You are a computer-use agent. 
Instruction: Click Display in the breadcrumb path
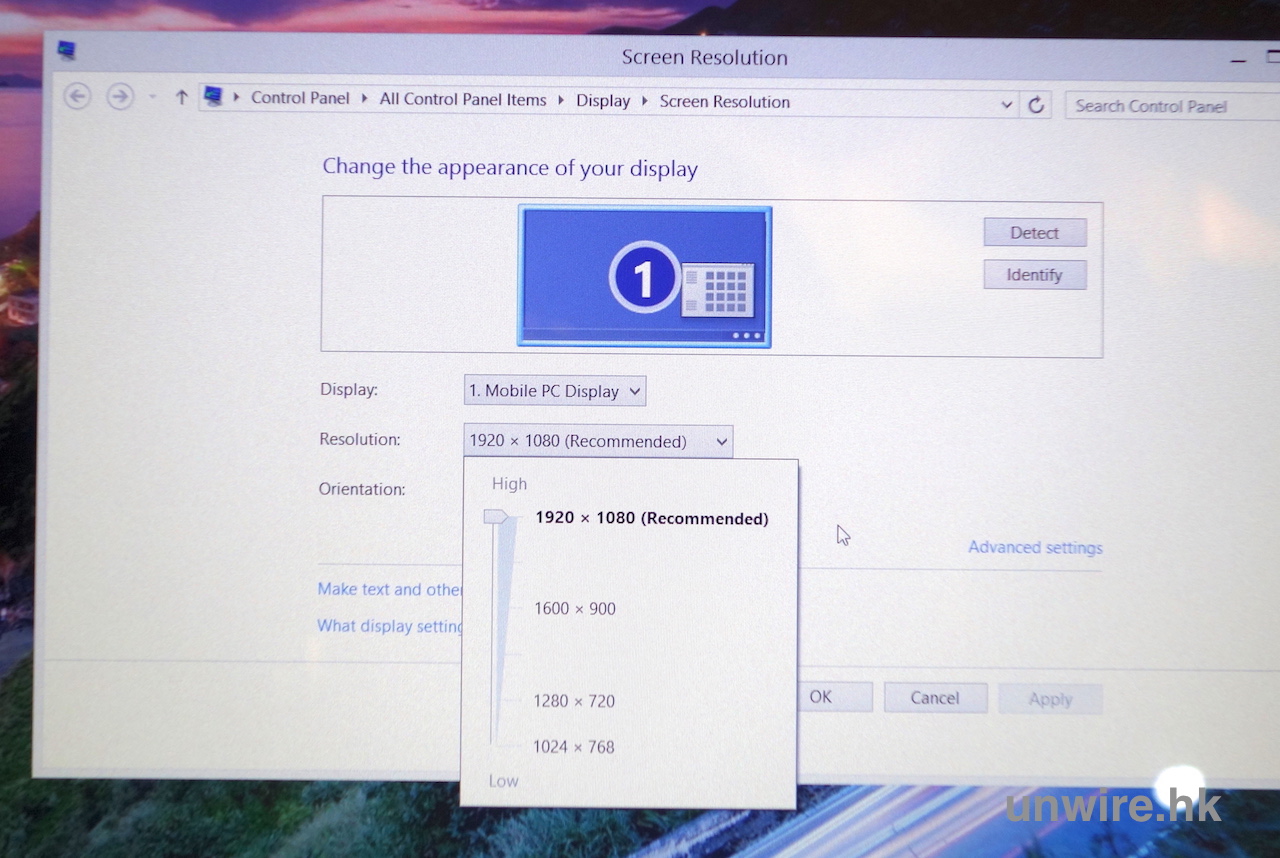(x=603, y=101)
